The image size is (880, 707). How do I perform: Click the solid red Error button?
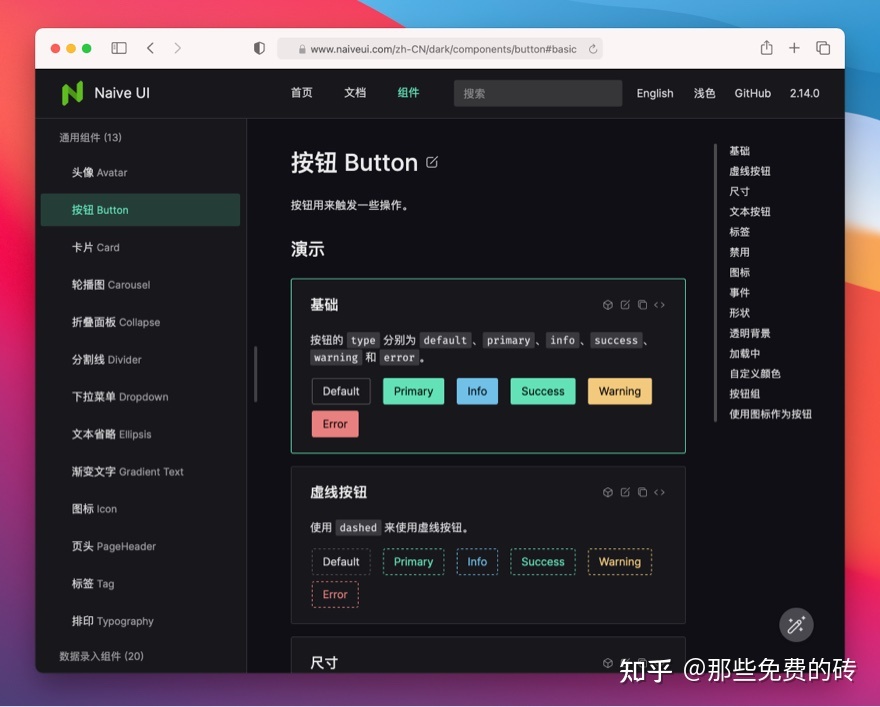[x=335, y=424]
